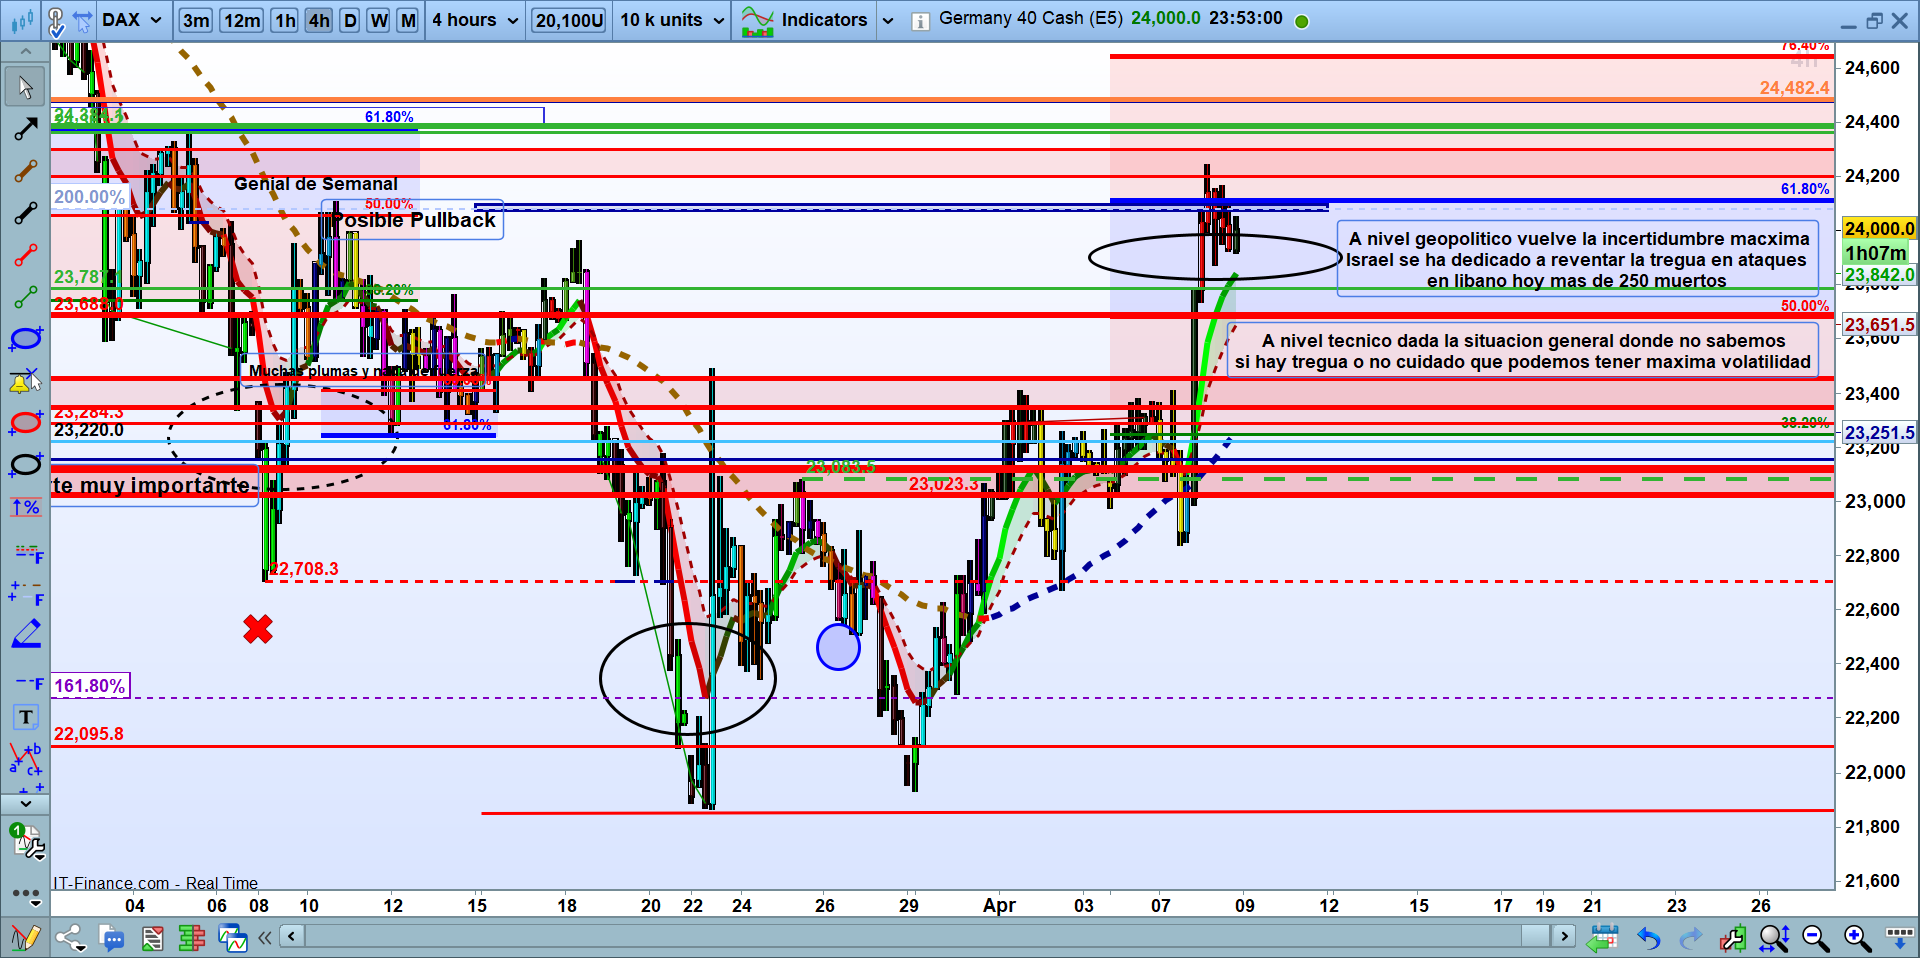This screenshot has height=958, width=1920.
Task: Click the zoom out magnifier icon
Action: click(x=1815, y=937)
